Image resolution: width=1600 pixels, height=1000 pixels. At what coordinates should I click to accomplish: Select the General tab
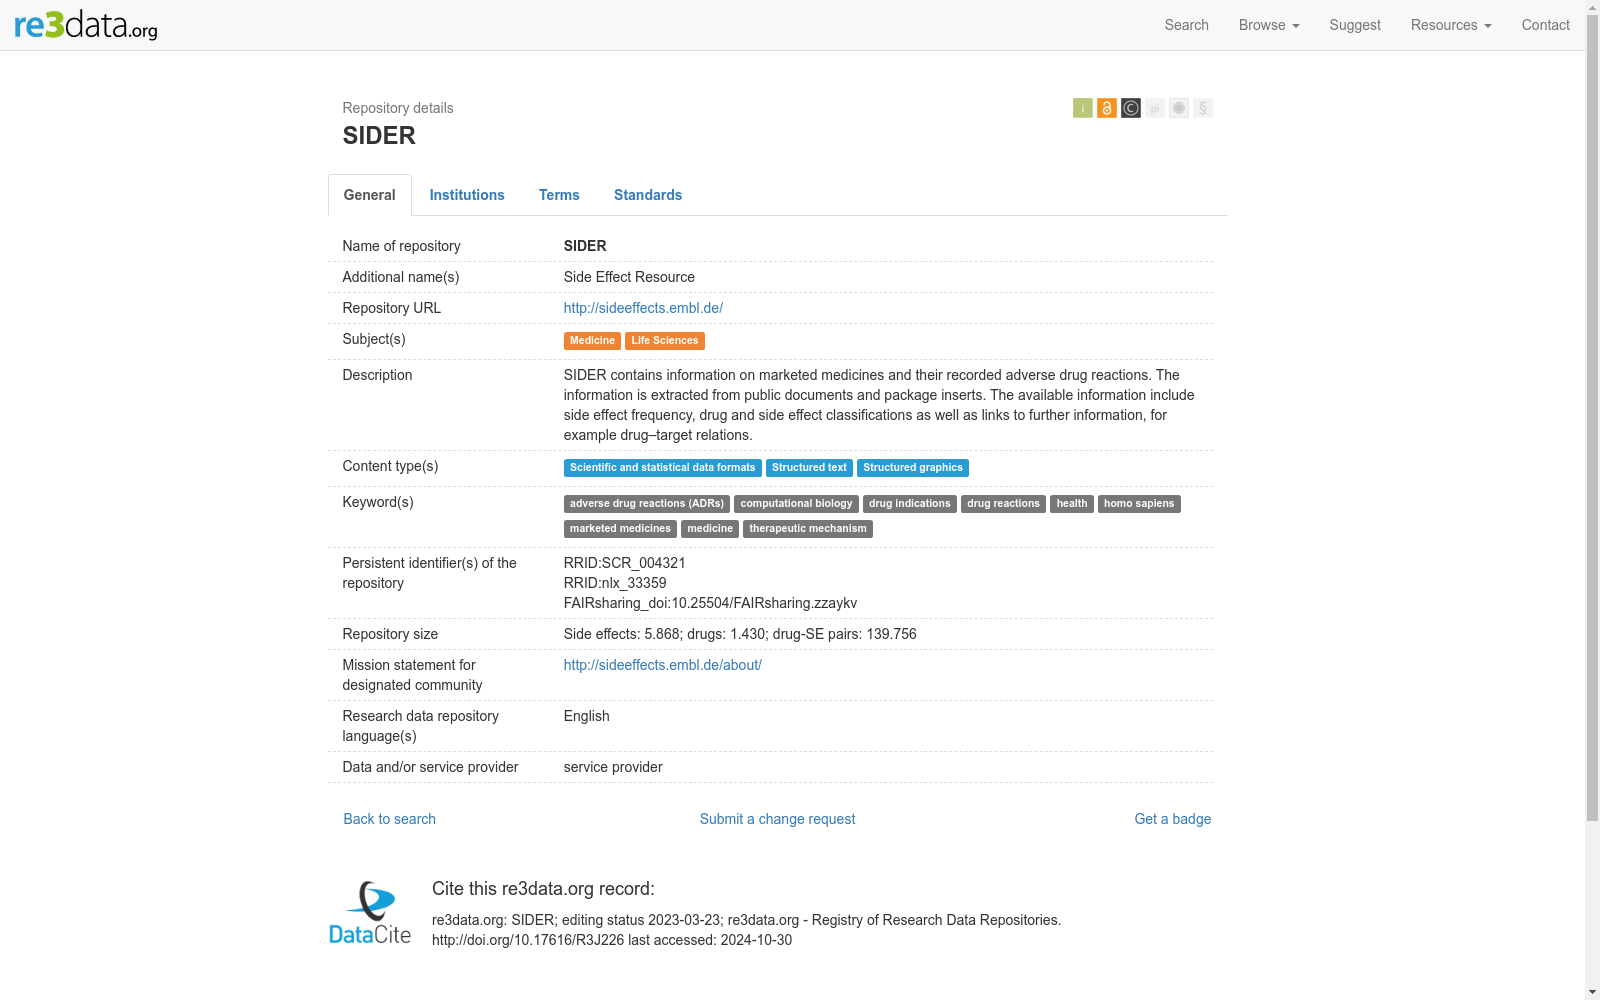pyautogui.click(x=370, y=195)
